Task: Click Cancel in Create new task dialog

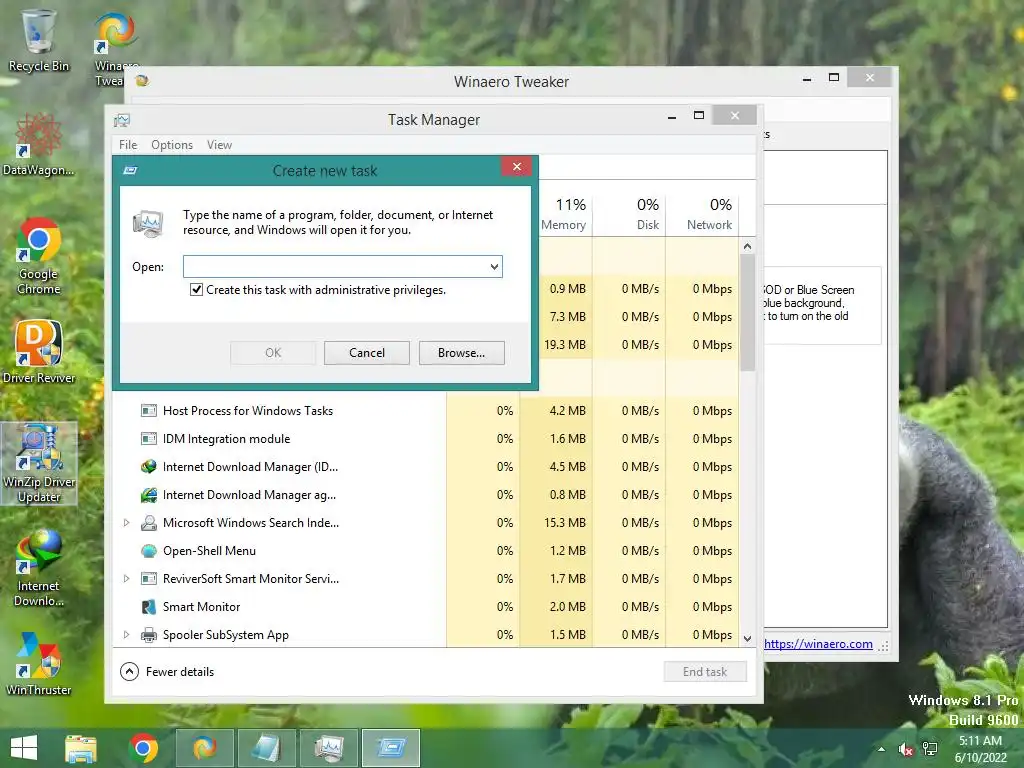Action: click(x=367, y=353)
